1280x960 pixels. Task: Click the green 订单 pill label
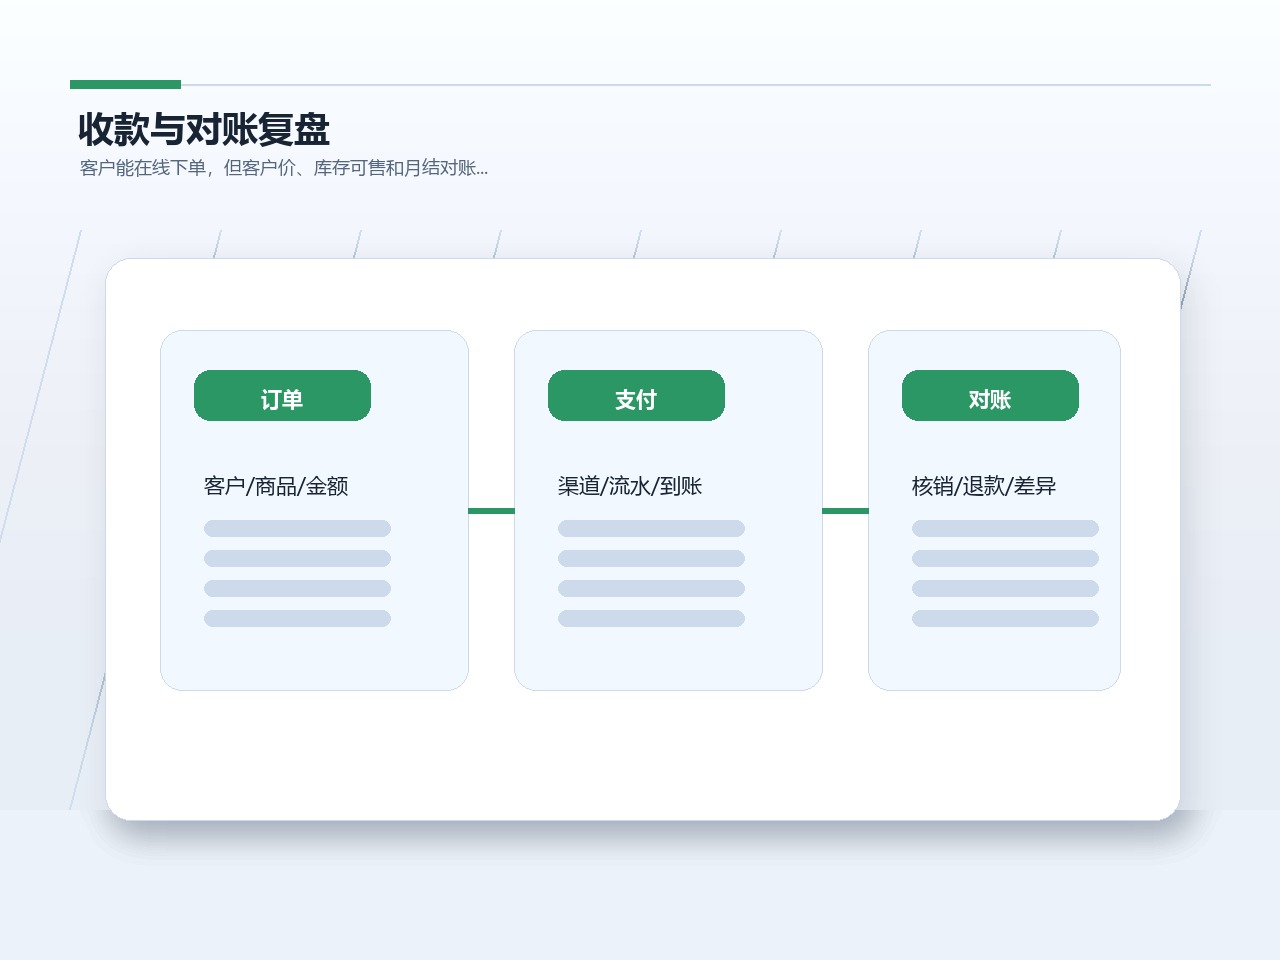coord(282,396)
